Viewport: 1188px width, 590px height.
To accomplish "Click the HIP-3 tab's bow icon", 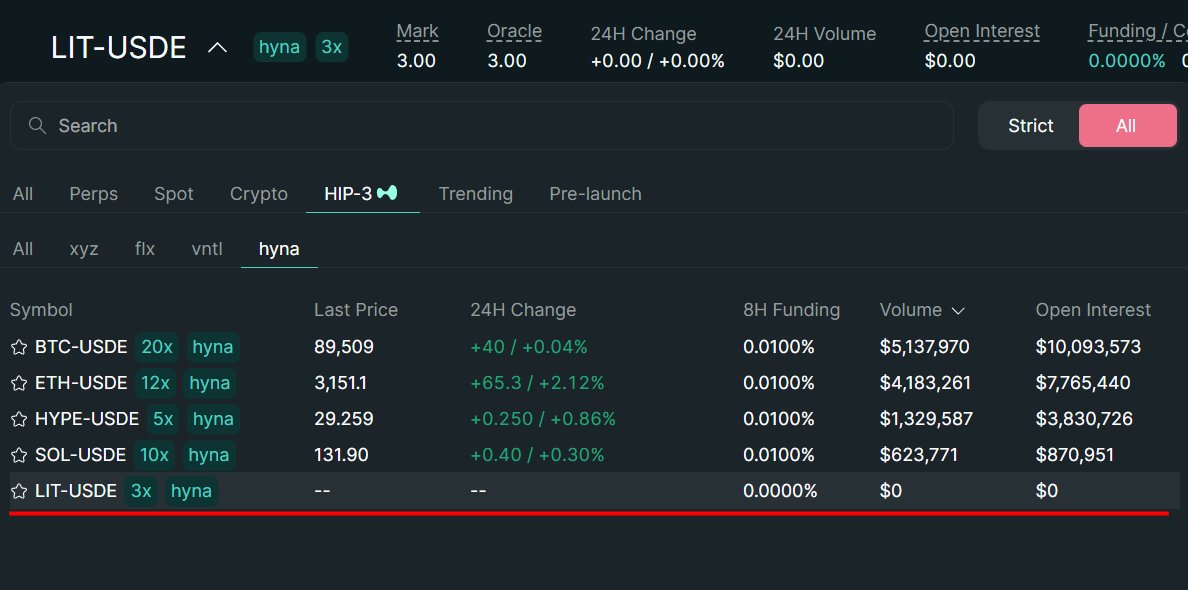I will (x=387, y=193).
